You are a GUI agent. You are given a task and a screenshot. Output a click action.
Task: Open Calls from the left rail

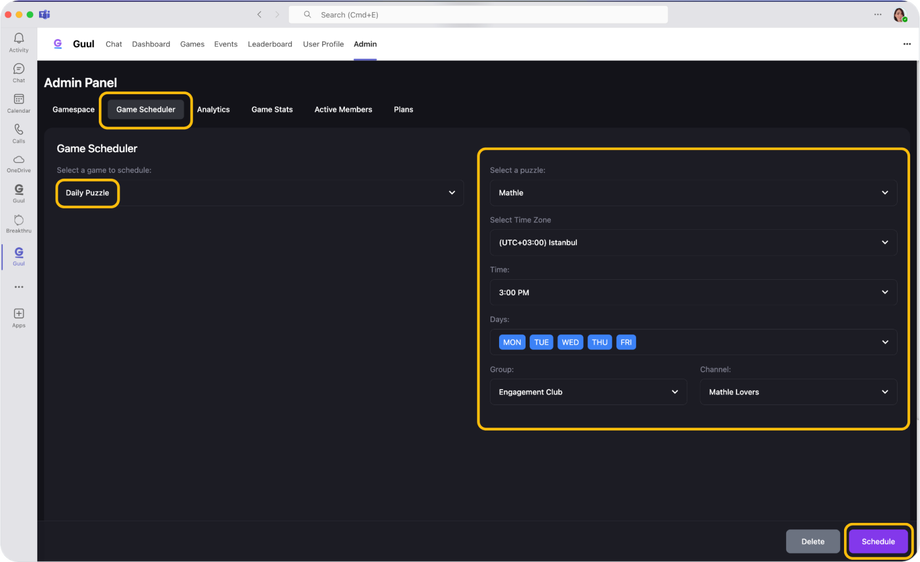(x=18, y=133)
